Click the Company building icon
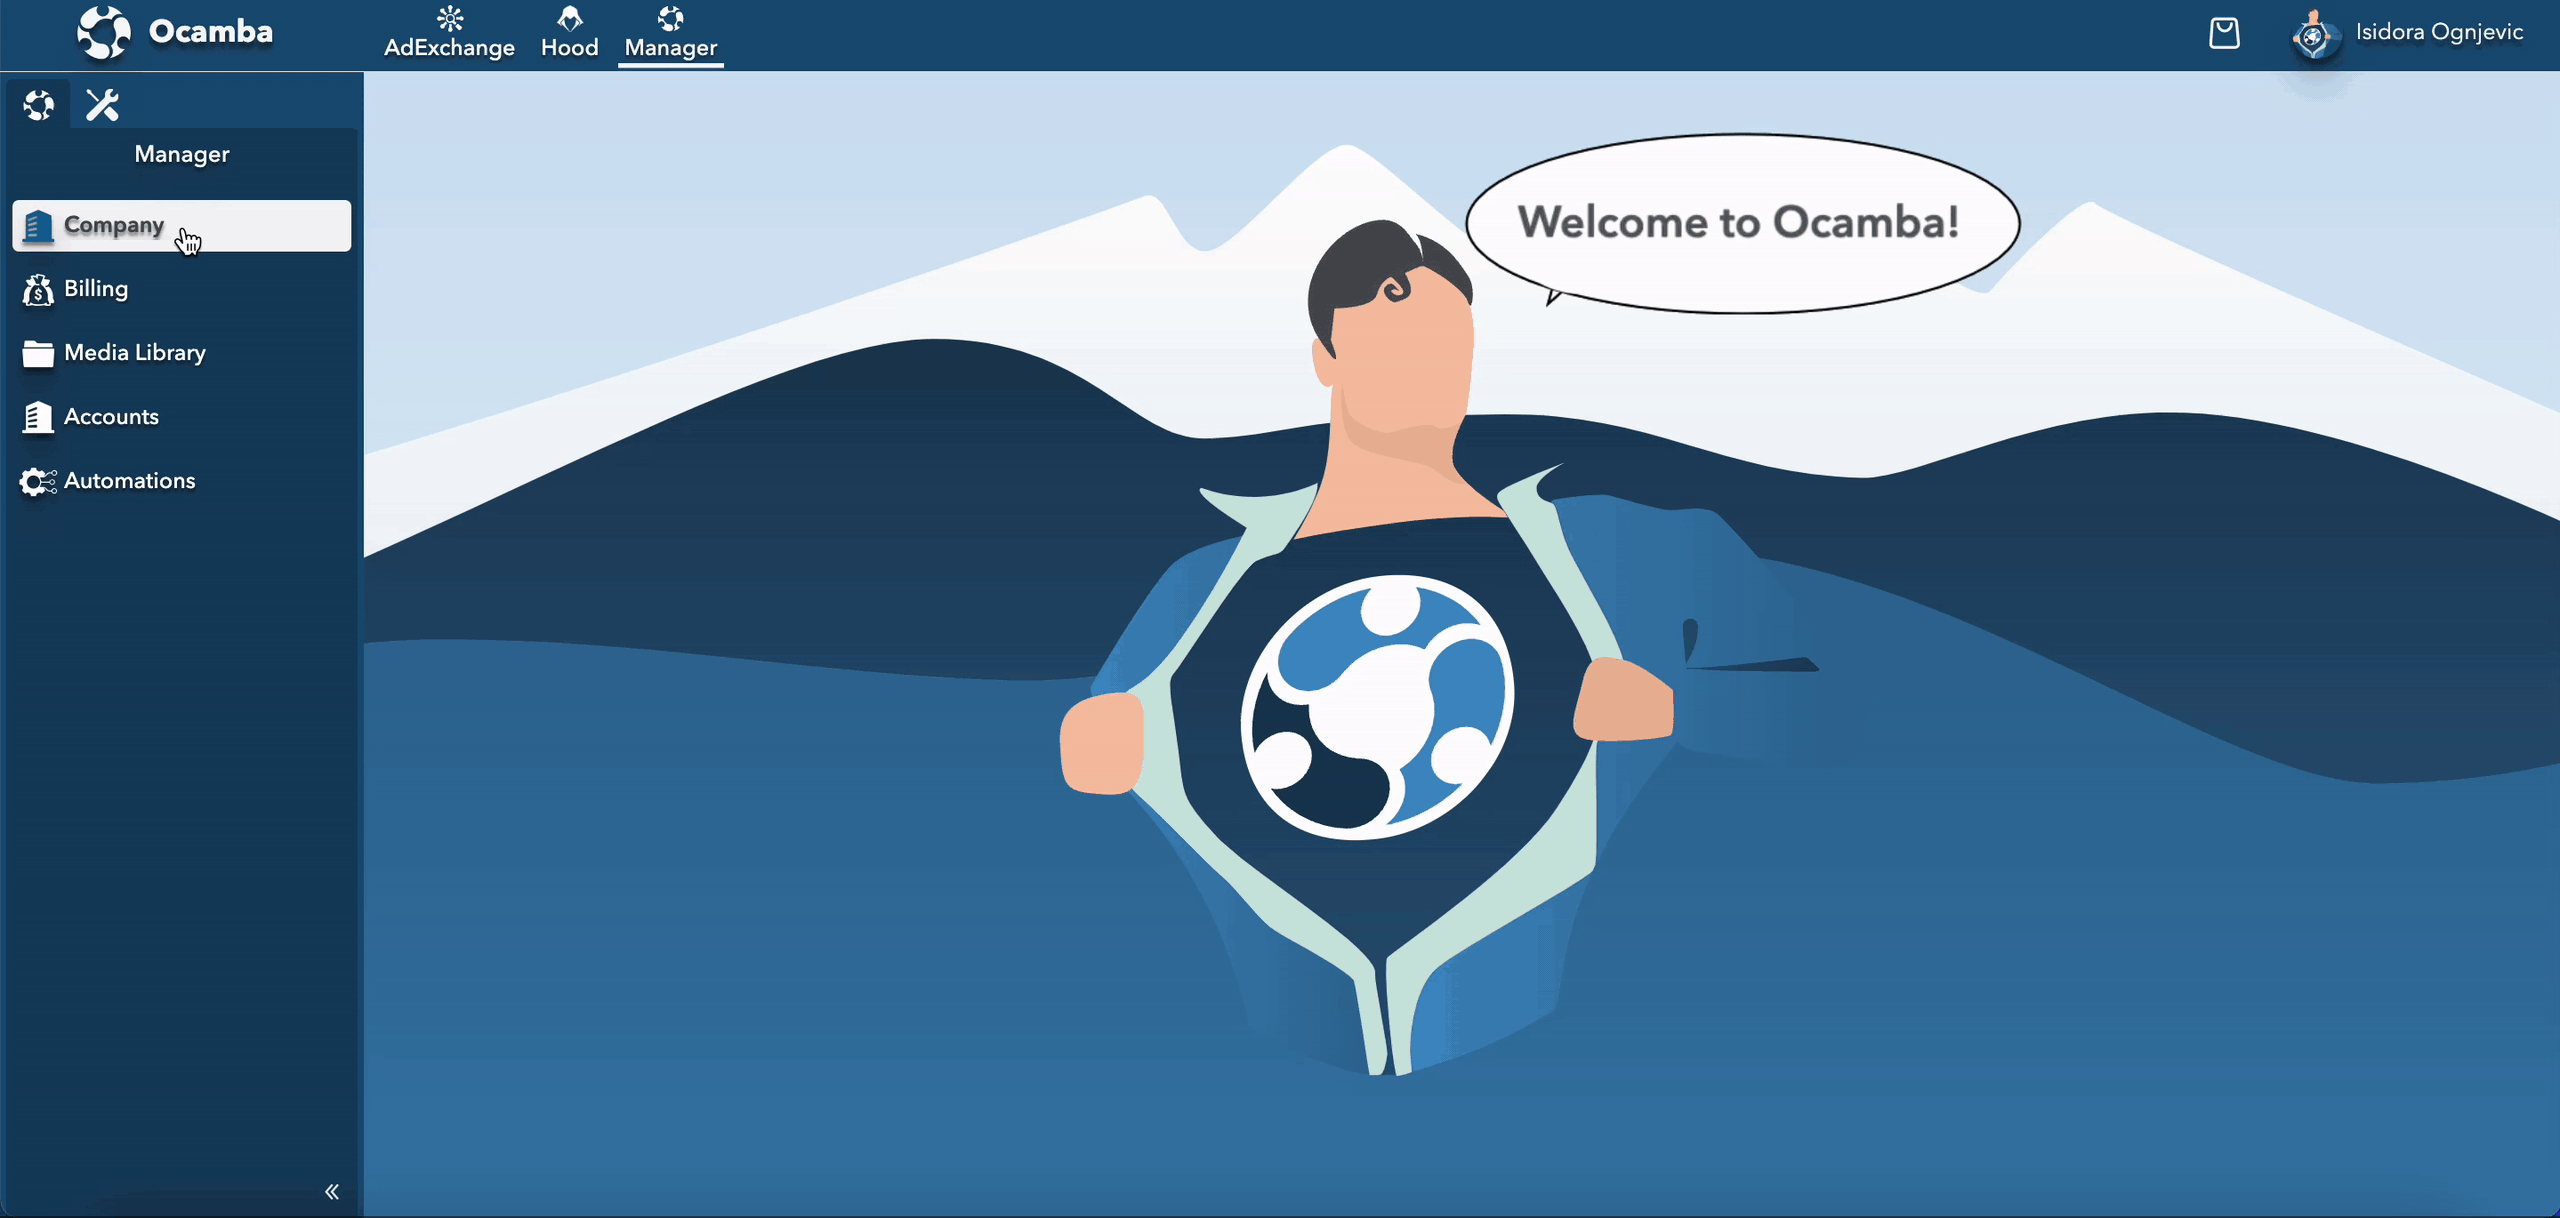 pos(37,226)
